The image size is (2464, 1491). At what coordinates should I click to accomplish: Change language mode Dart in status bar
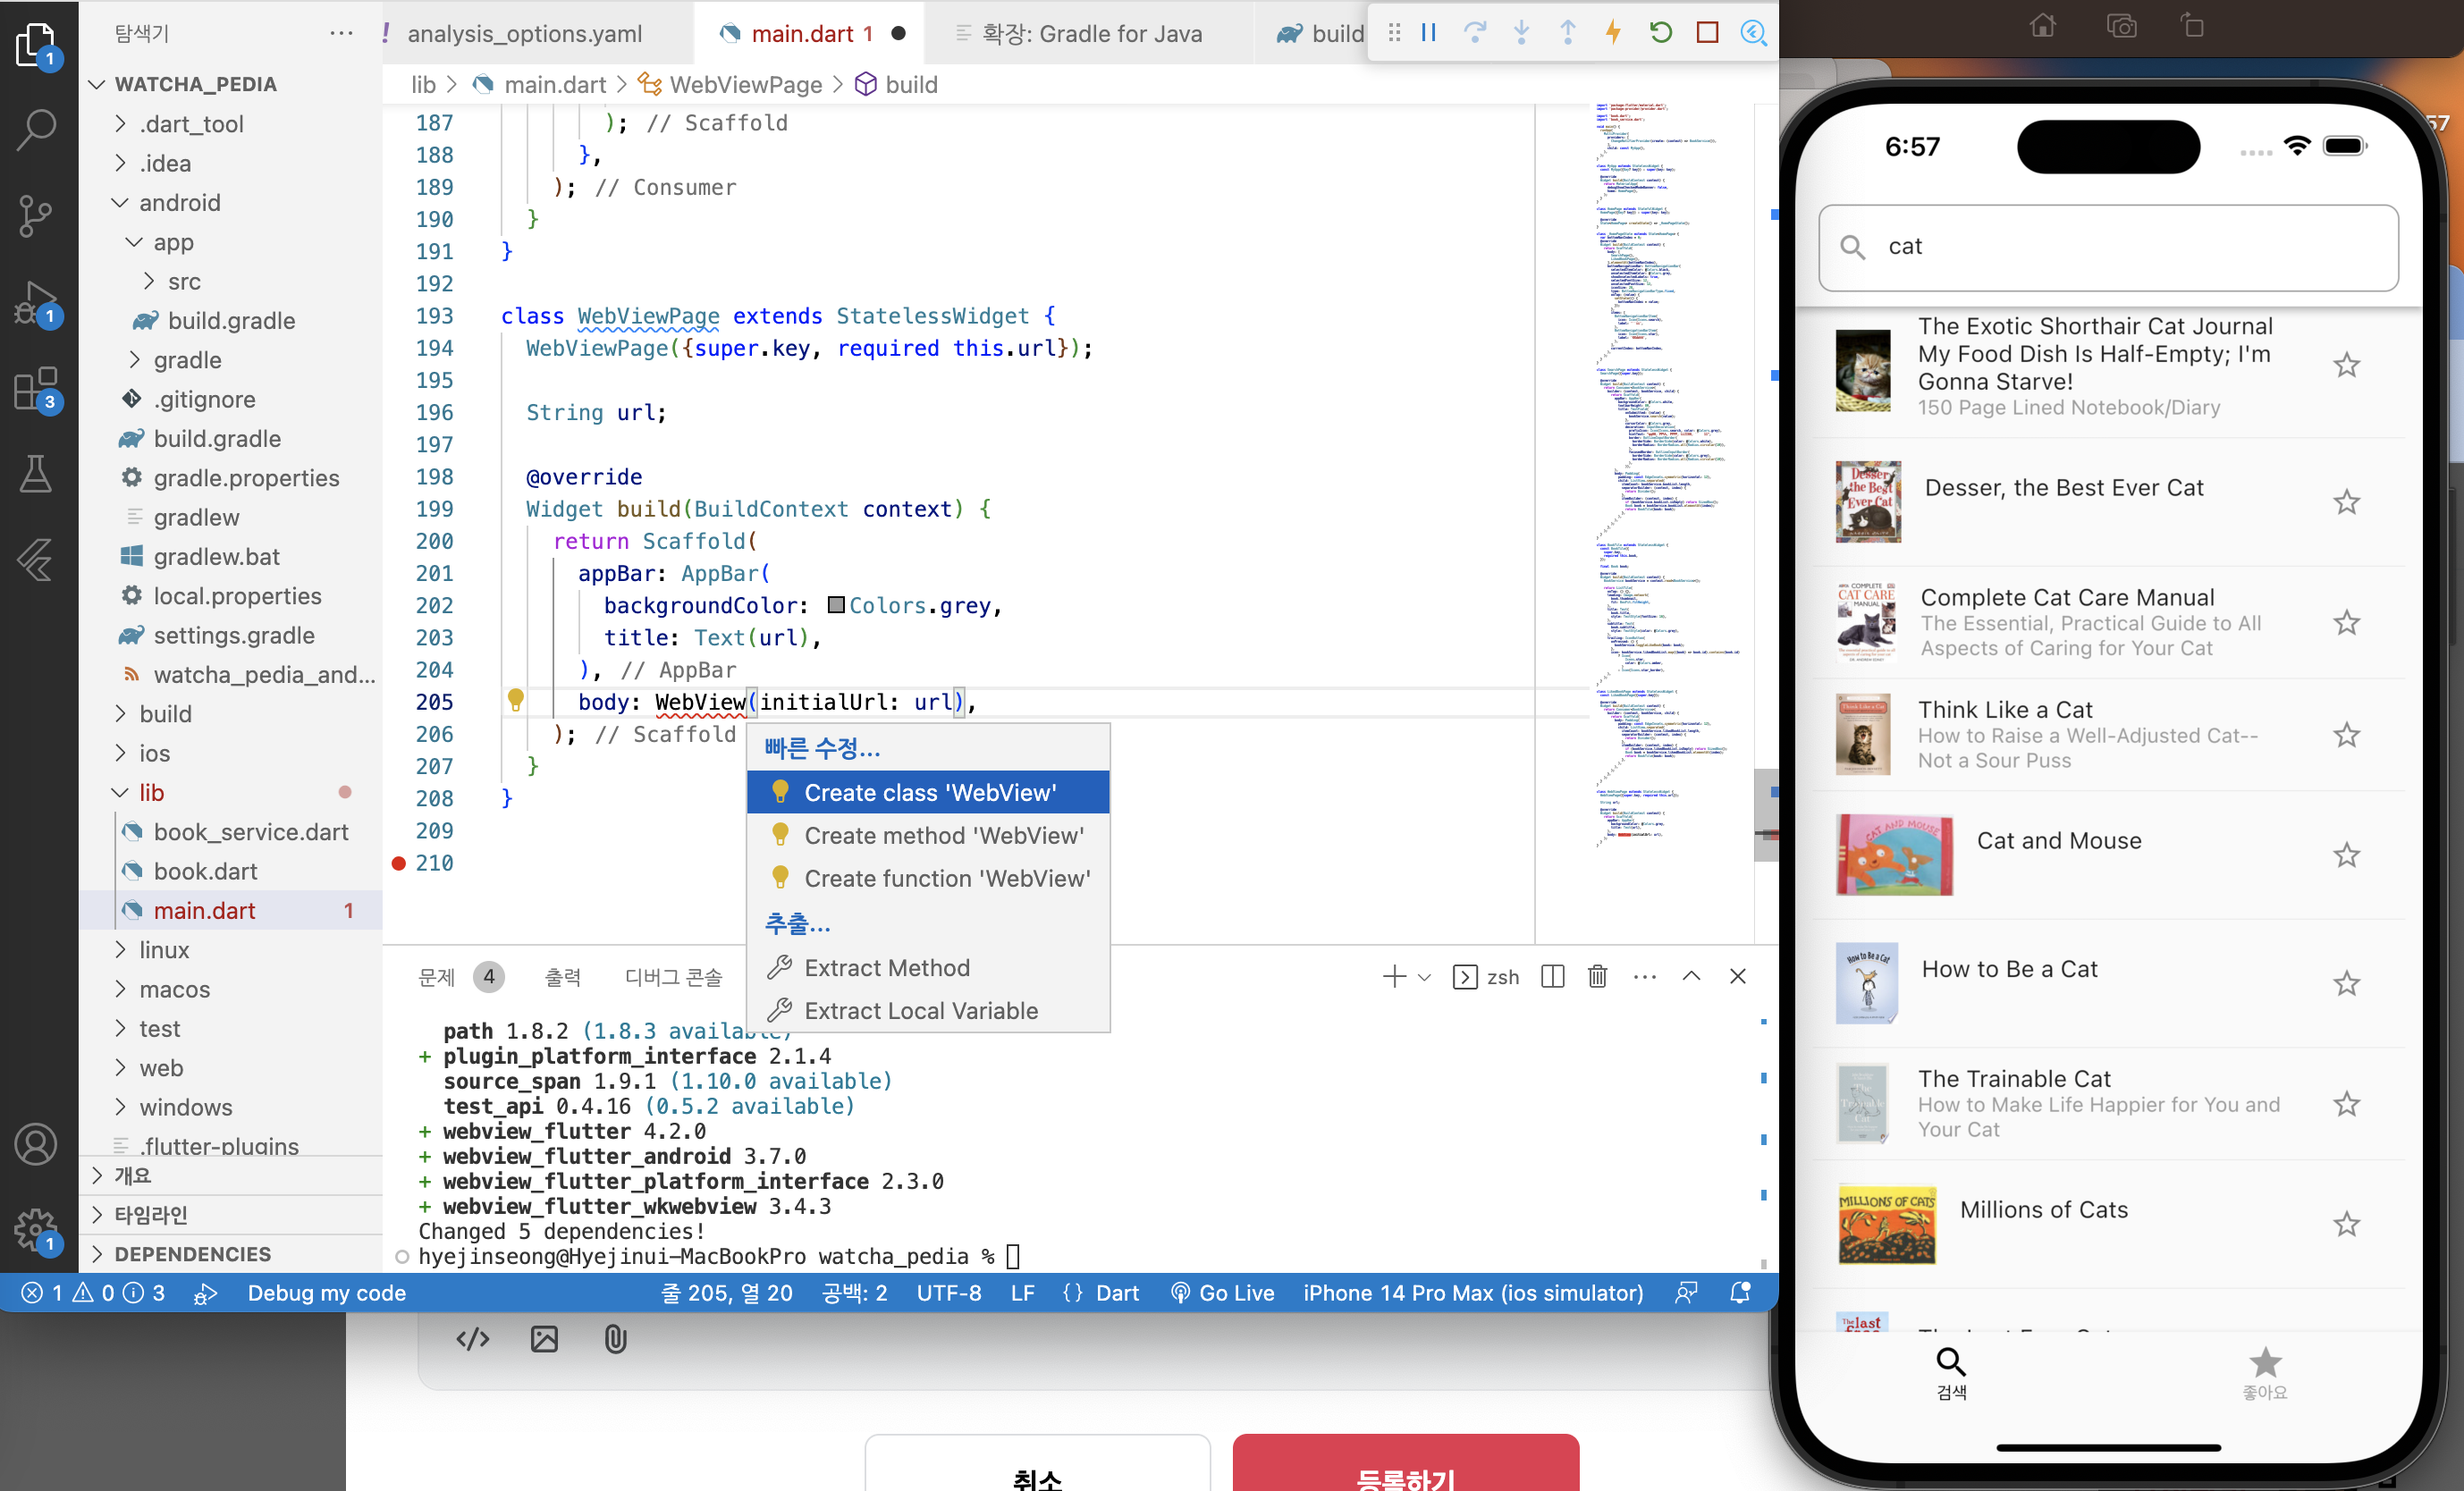pyautogui.click(x=1116, y=1293)
